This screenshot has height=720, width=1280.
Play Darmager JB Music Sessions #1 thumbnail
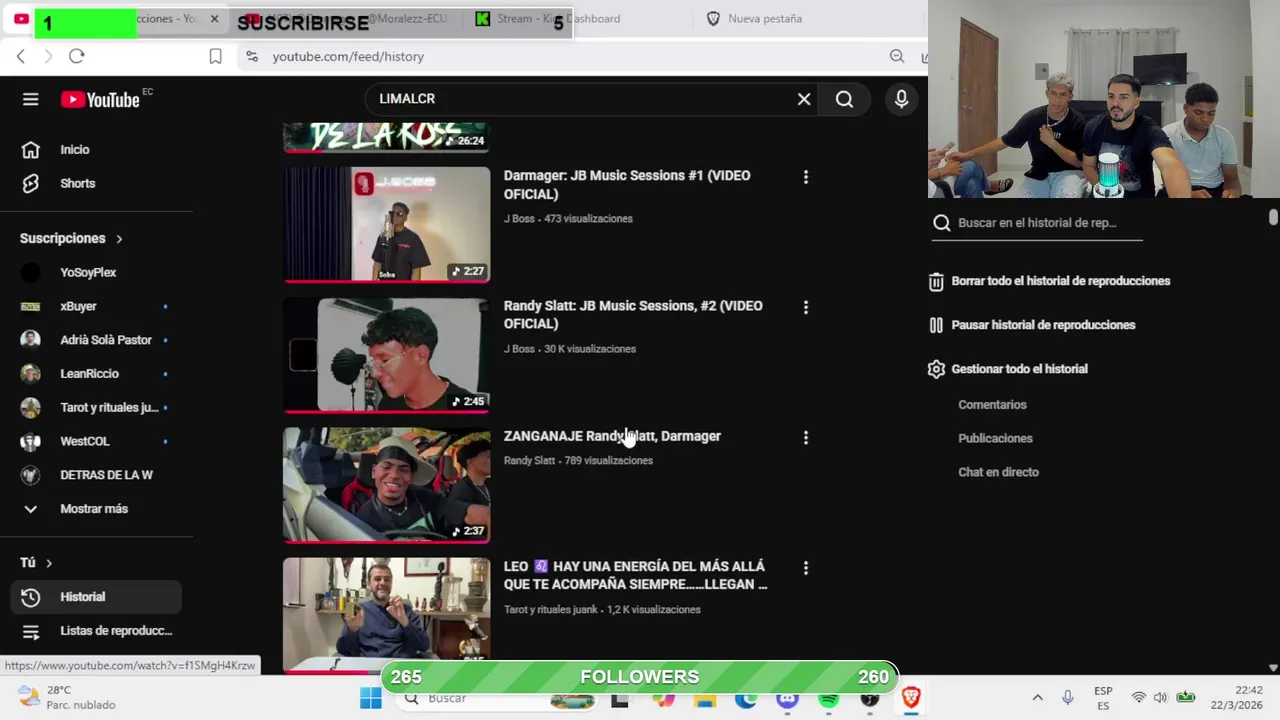click(x=387, y=224)
